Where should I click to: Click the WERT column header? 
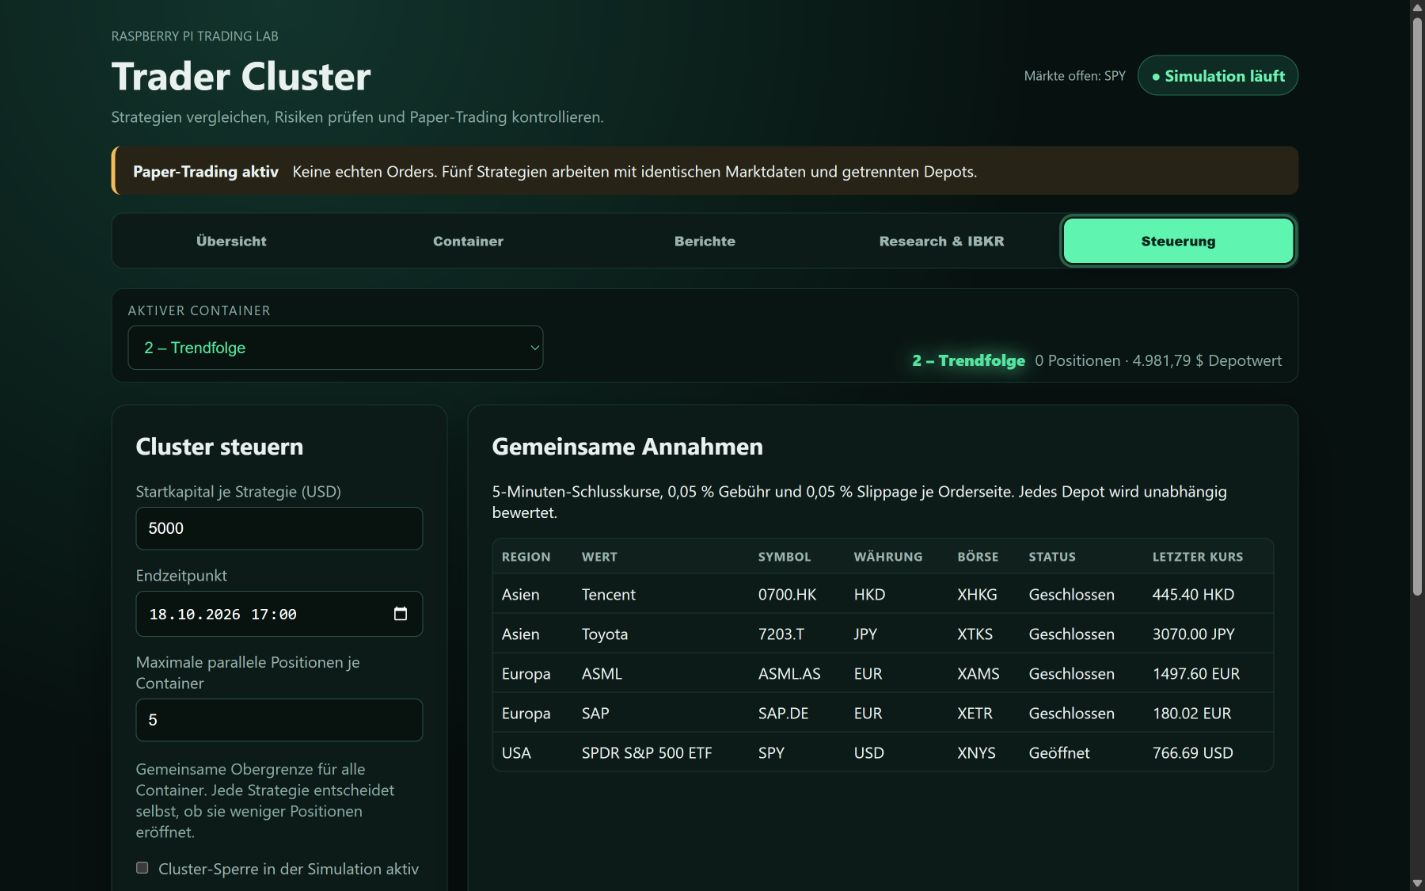point(599,557)
